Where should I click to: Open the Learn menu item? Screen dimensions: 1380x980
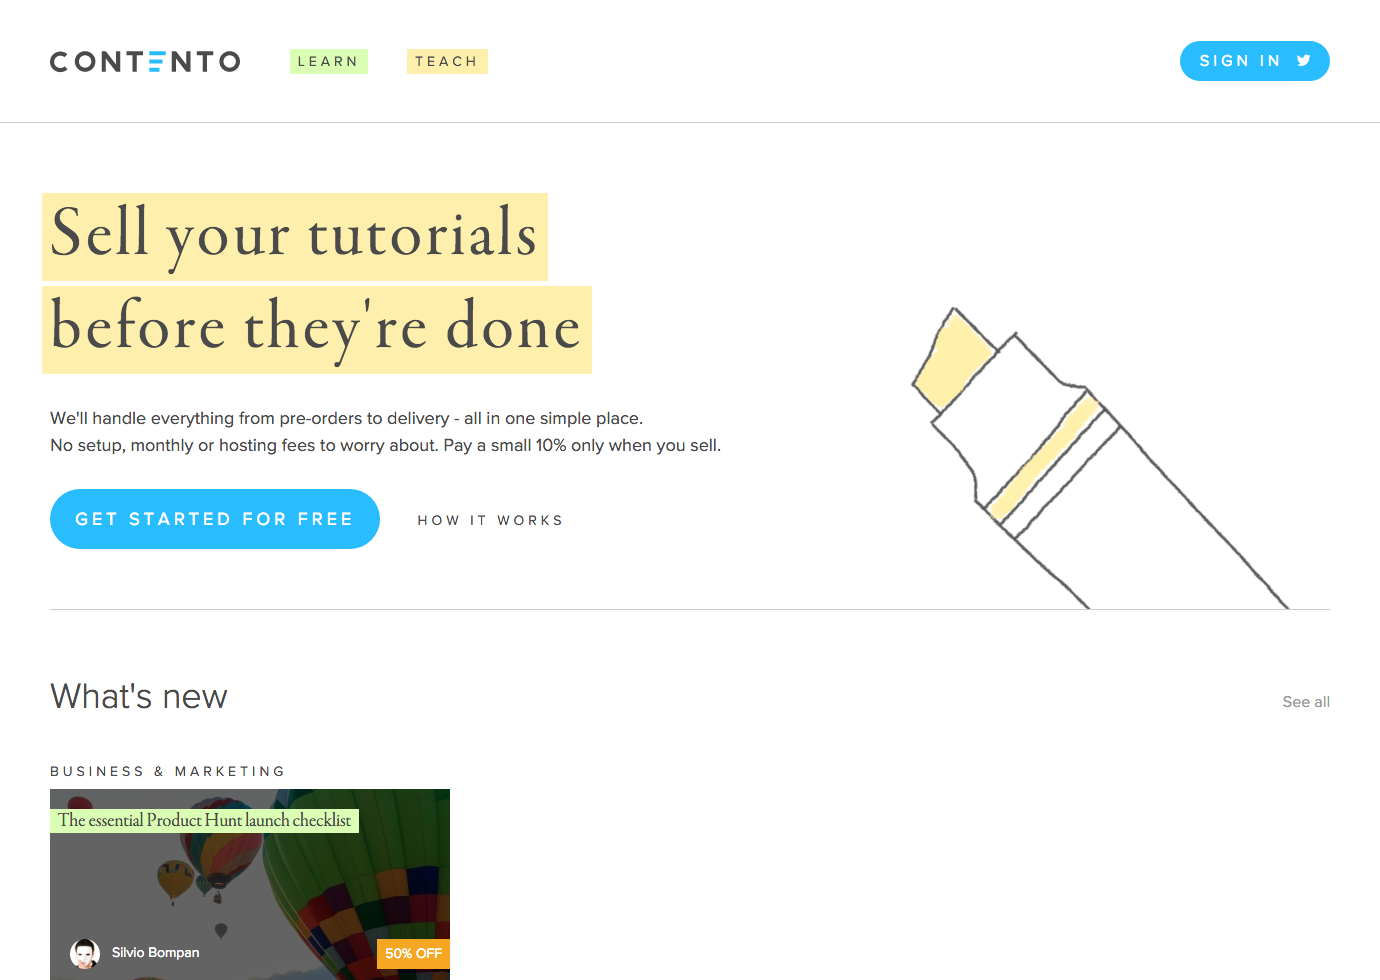(328, 61)
